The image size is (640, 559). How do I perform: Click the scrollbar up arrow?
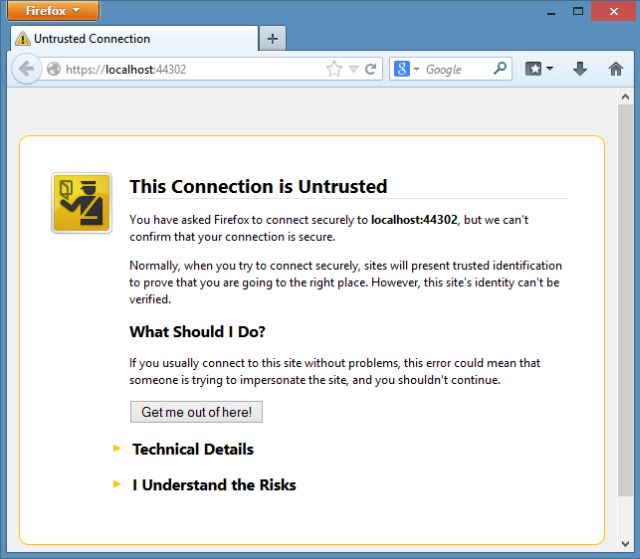(x=625, y=97)
